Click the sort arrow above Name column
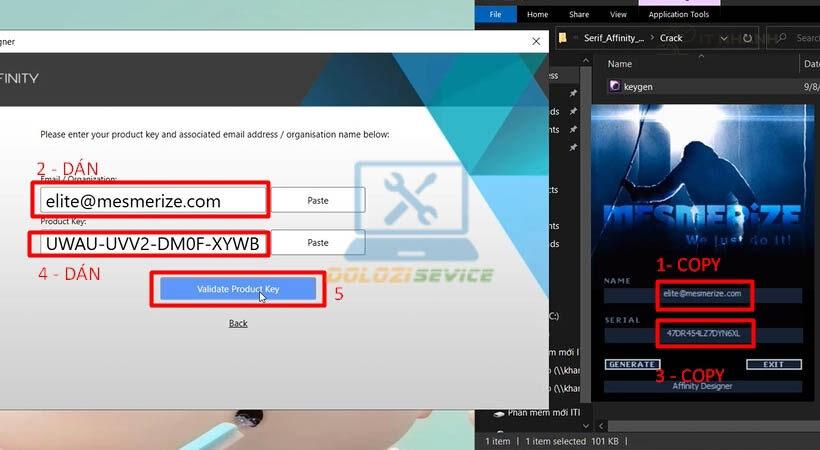 [x=701, y=55]
